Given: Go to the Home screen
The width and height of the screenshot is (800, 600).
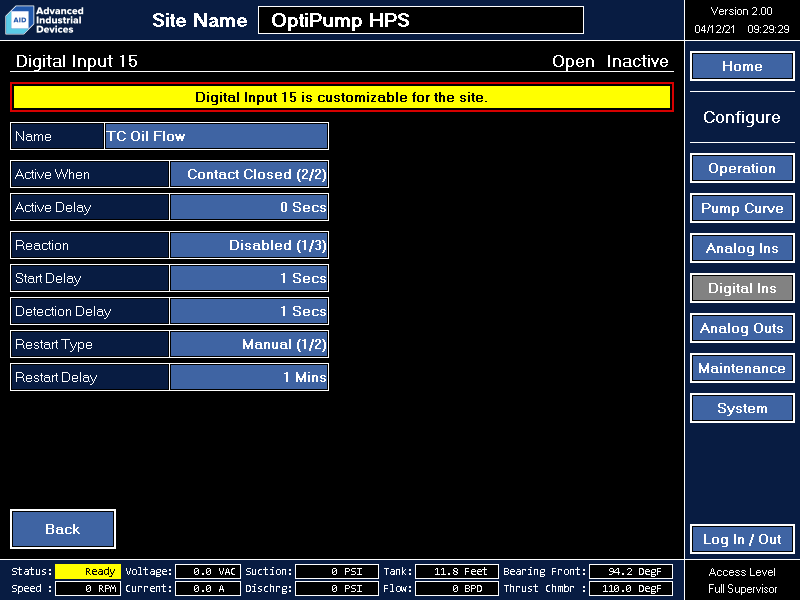Looking at the screenshot, I should pyautogui.click(x=742, y=66).
